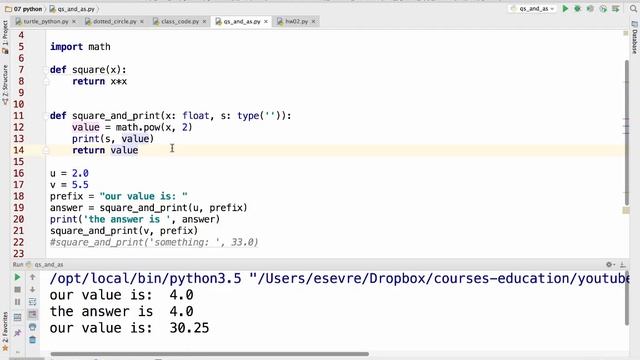Viewport: 640px width, 360px height.
Task: Click the 'the answer is 4.0' console line
Action: pos(122,311)
